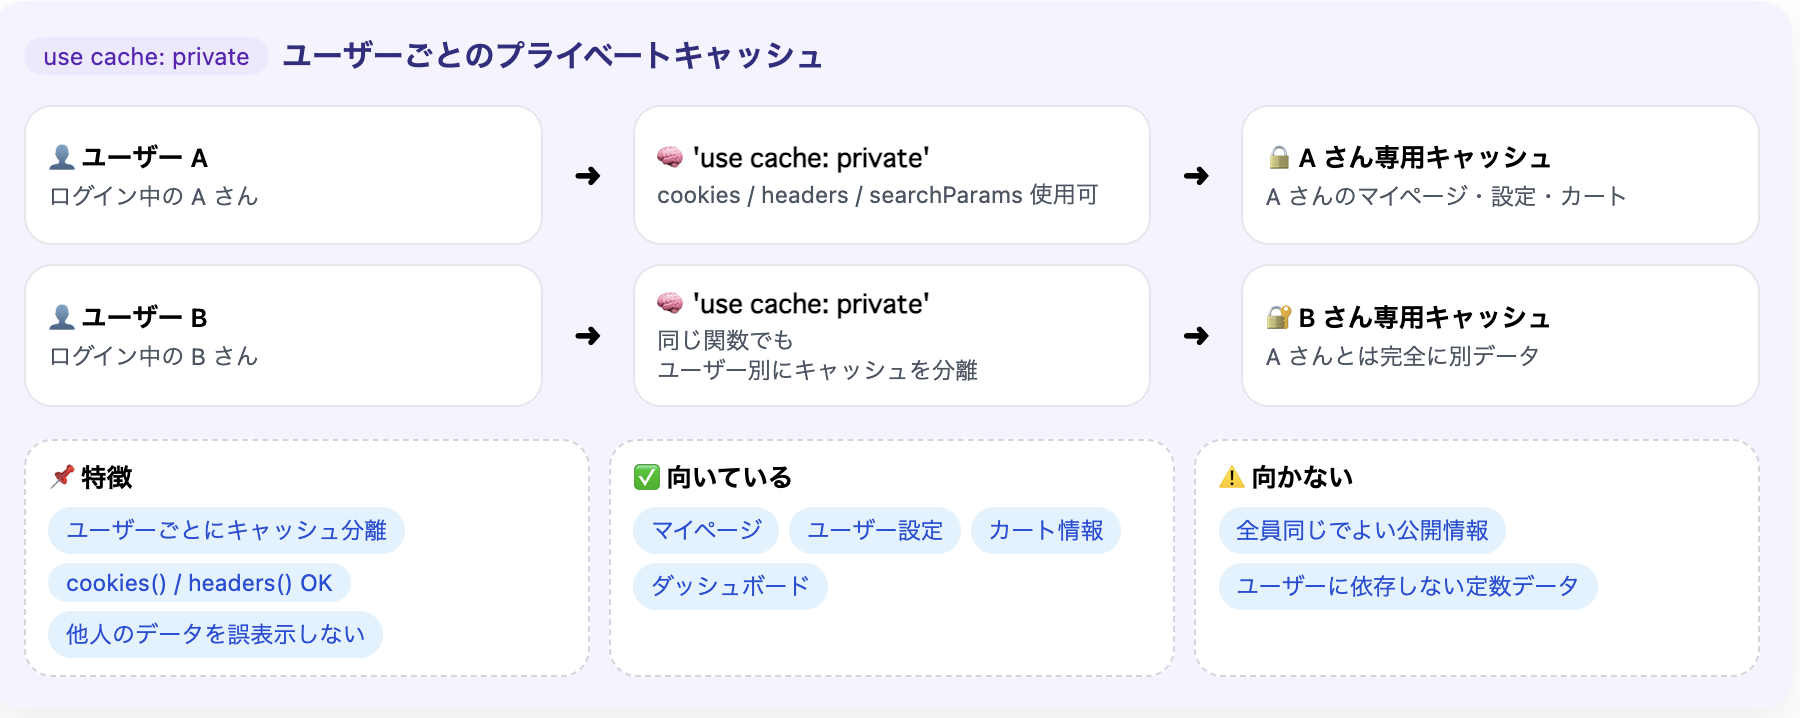Click the arrow pointing to B さん専用キャッシュ card

(x=1196, y=336)
